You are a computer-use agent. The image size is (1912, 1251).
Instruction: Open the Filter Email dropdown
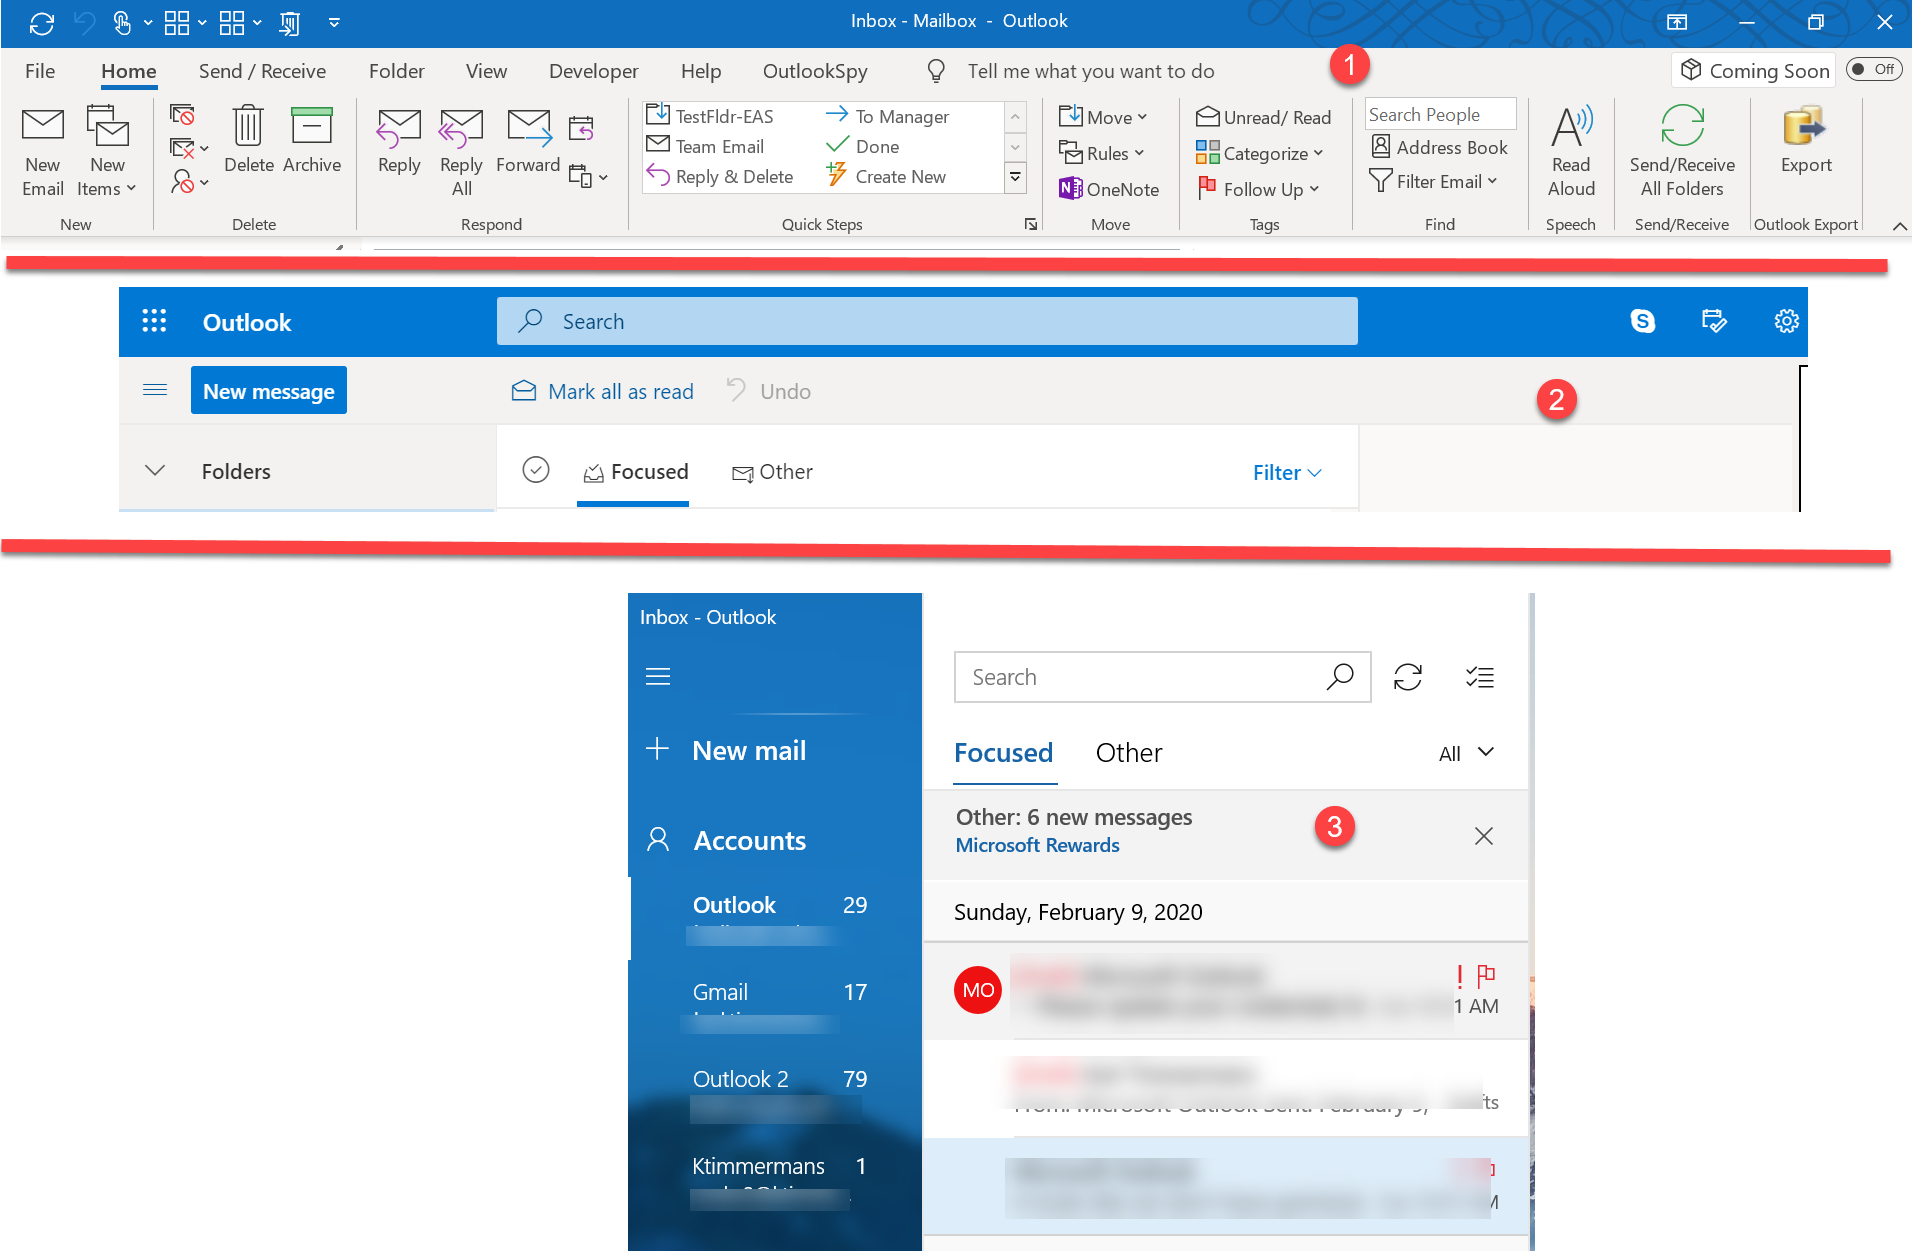(1434, 181)
